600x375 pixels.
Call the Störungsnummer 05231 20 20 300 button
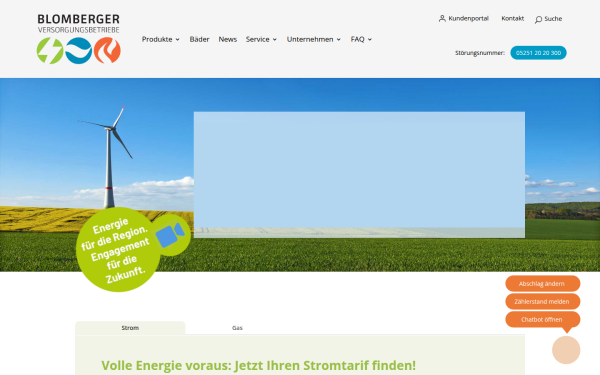click(x=538, y=53)
